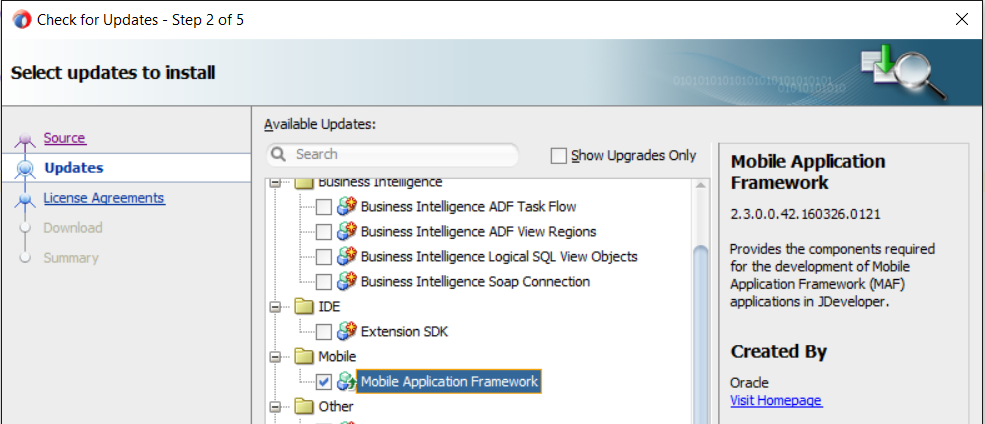Open the Visit Homepage link
The image size is (985, 424).
[x=776, y=400]
